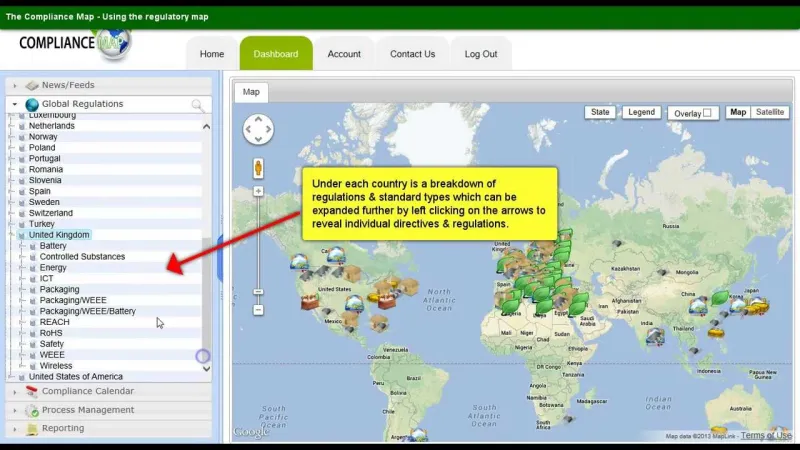
Task: Select Spain in the country tree
Action: [x=39, y=191]
